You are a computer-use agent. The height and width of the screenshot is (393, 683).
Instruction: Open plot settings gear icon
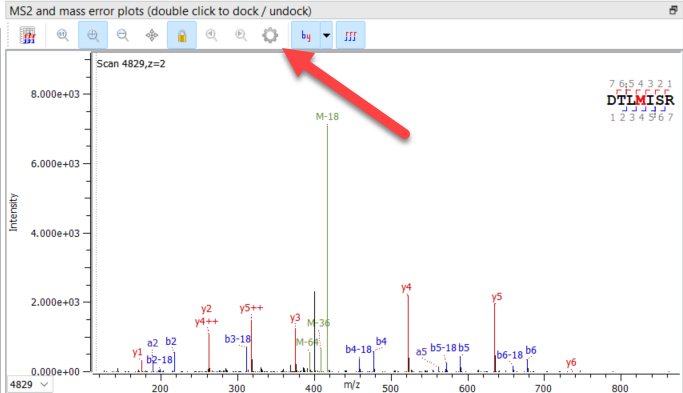click(x=270, y=35)
